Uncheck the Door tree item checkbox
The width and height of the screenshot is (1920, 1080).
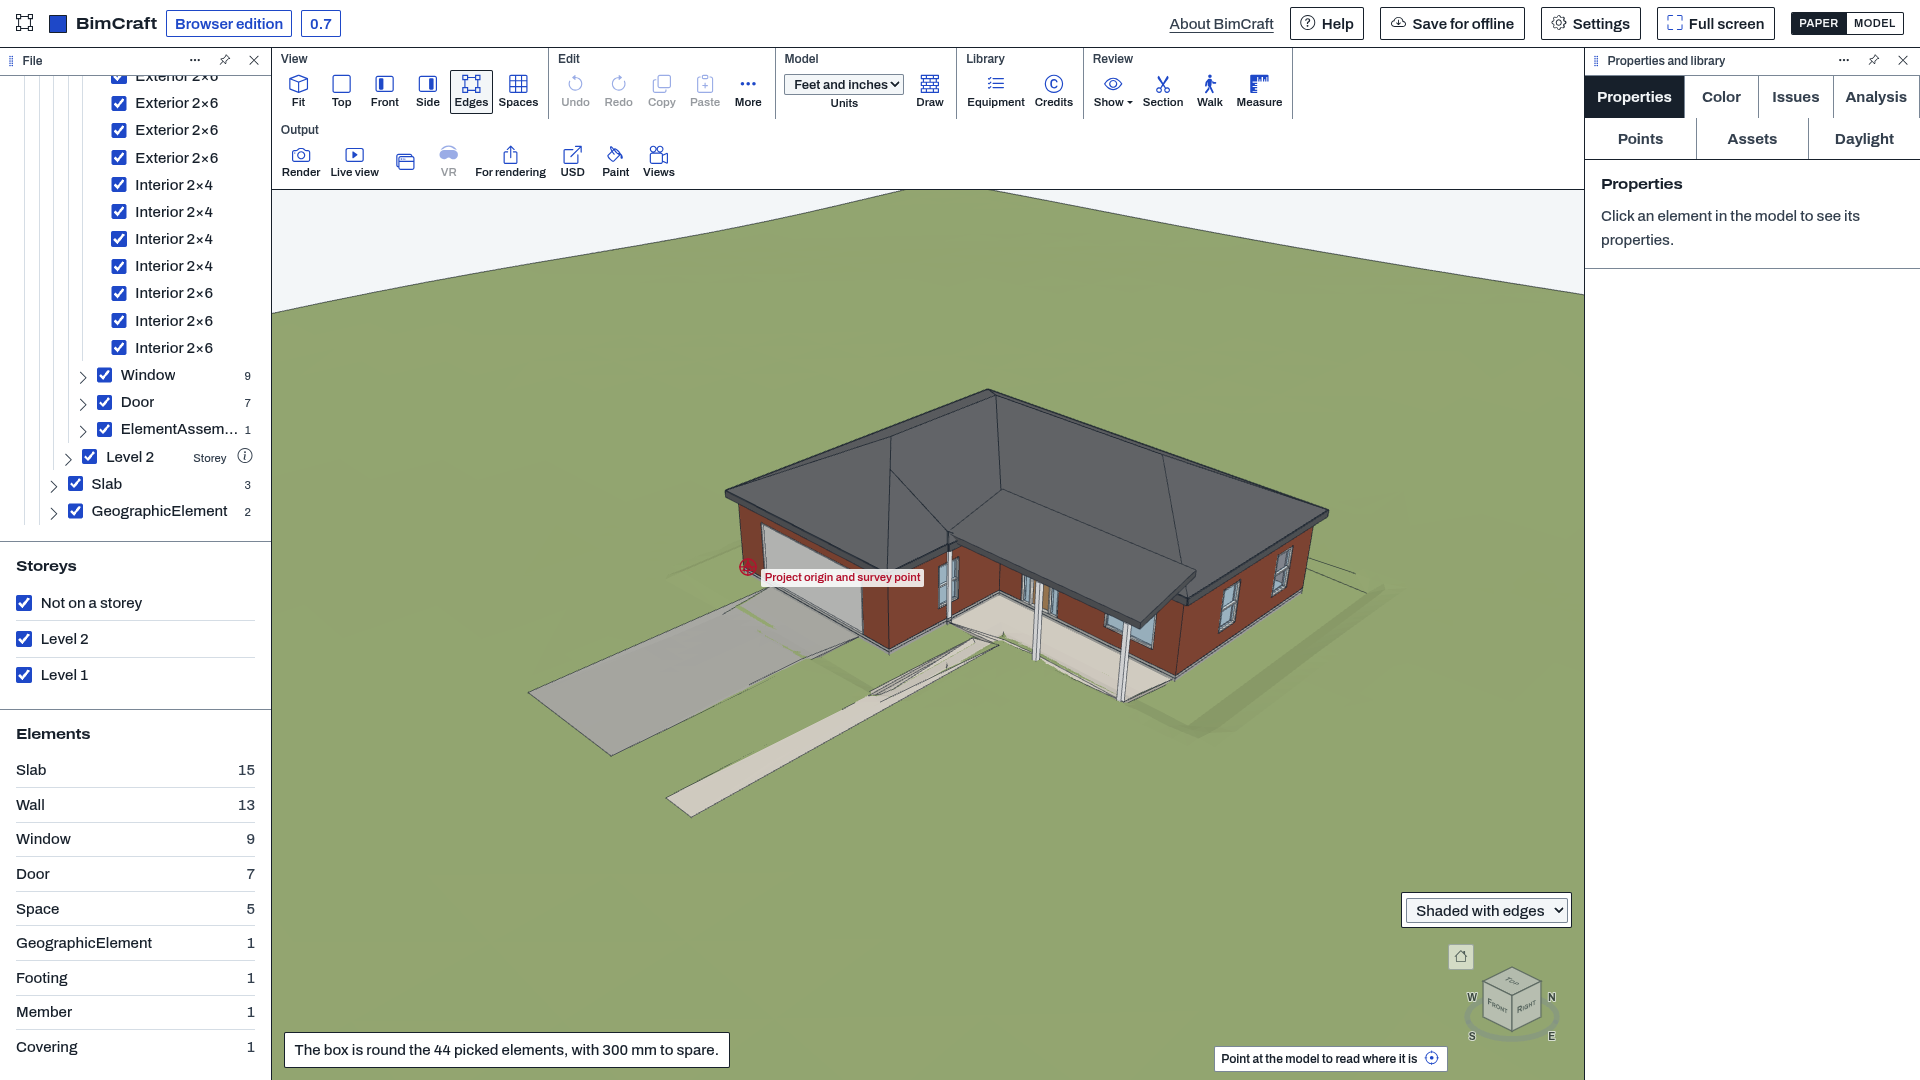tap(104, 402)
